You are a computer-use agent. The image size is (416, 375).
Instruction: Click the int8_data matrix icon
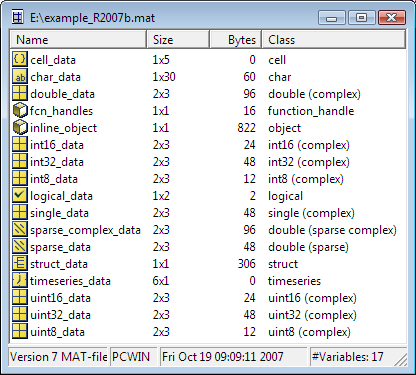tap(20, 178)
